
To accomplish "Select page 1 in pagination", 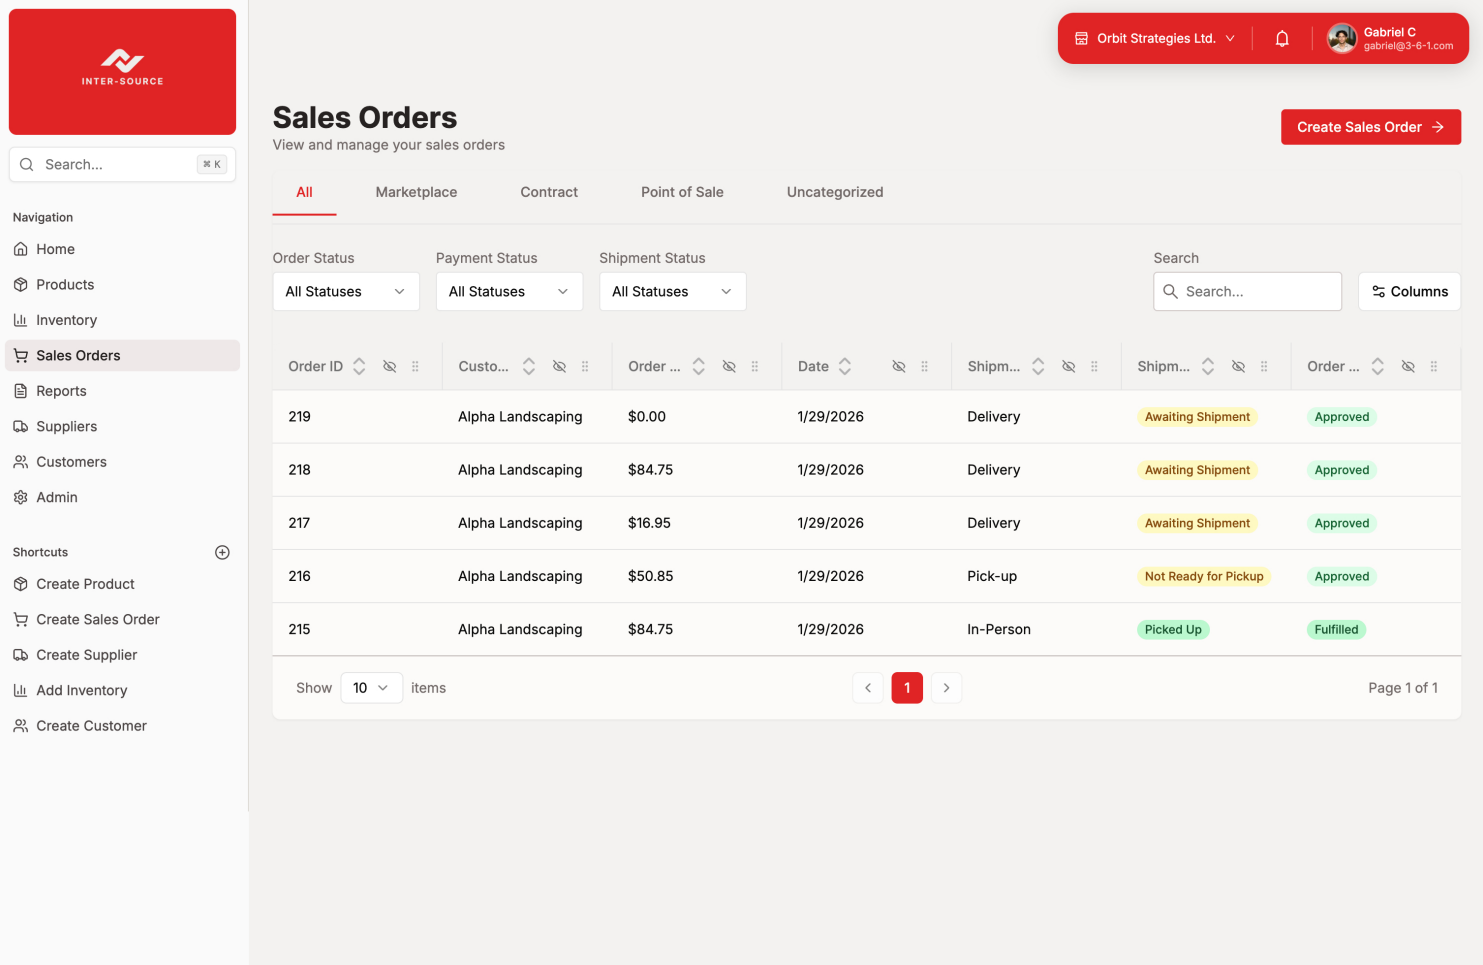I will (x=907, y=688).
